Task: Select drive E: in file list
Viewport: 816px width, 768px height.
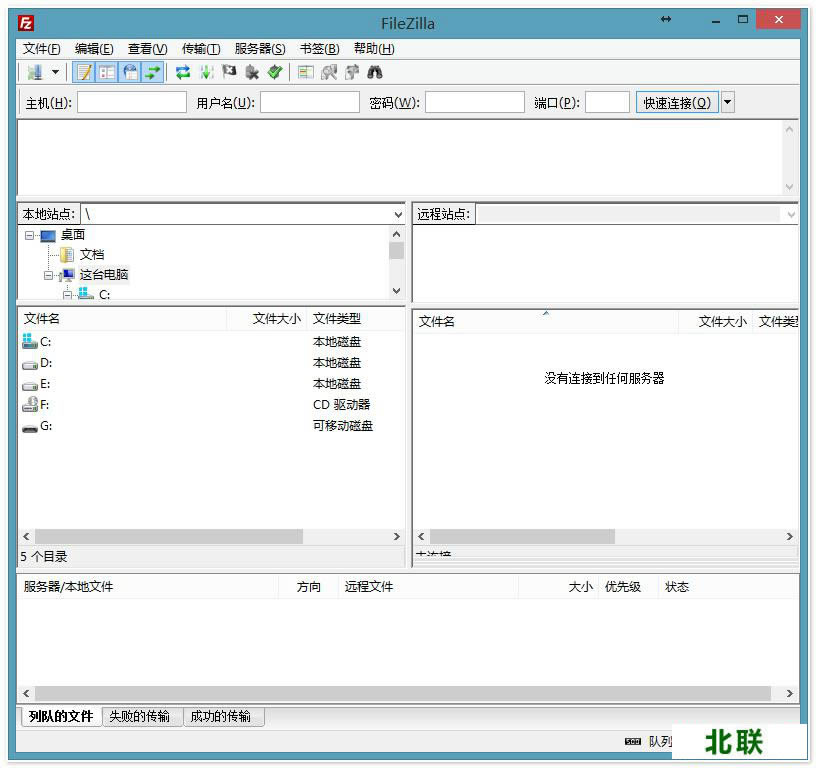Action: pyautogui.click(x=45, y=384)
